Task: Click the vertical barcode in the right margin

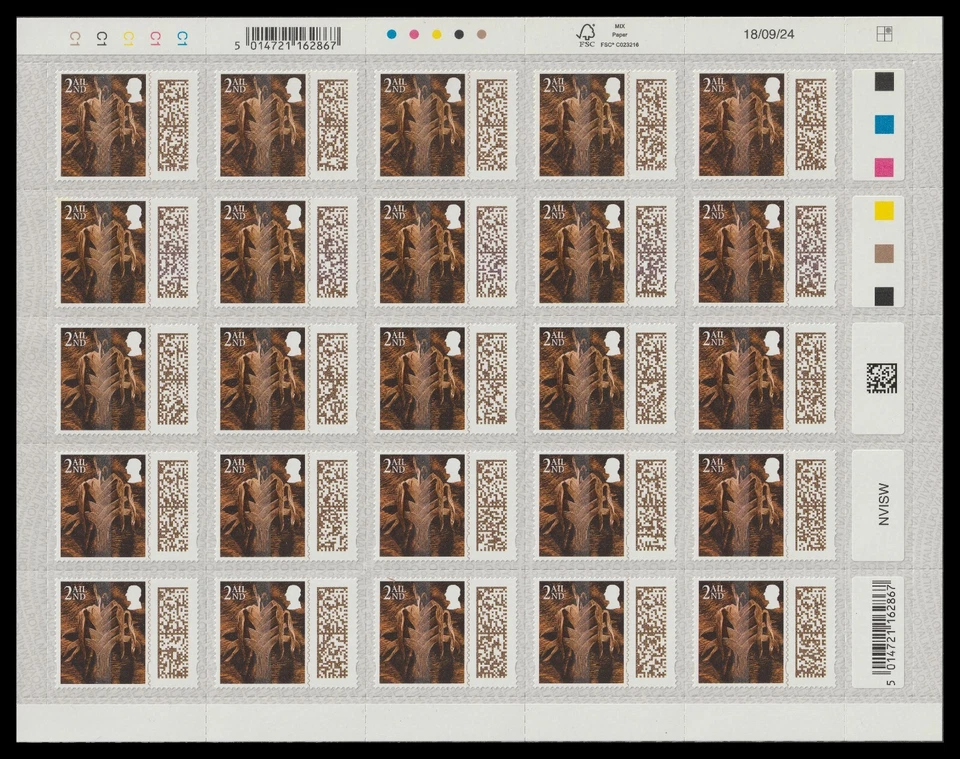Action: 882,630
